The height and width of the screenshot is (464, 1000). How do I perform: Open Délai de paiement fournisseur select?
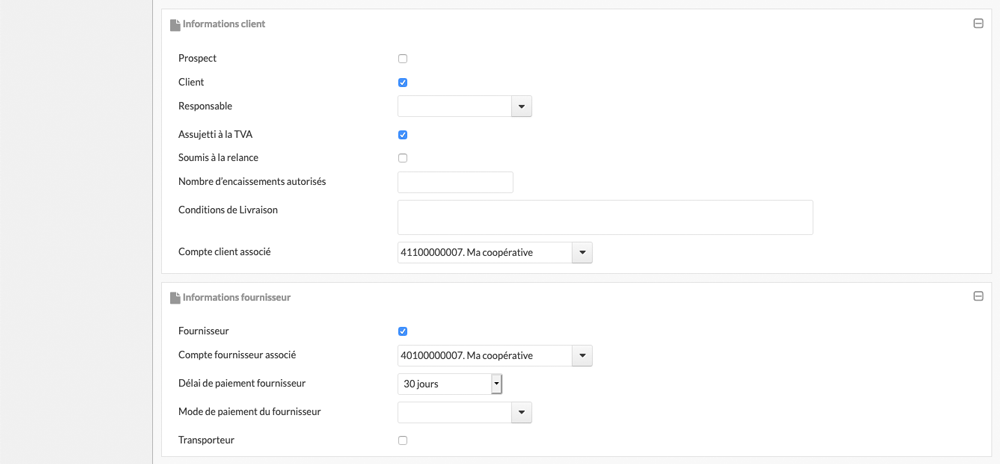coord(450,384)
